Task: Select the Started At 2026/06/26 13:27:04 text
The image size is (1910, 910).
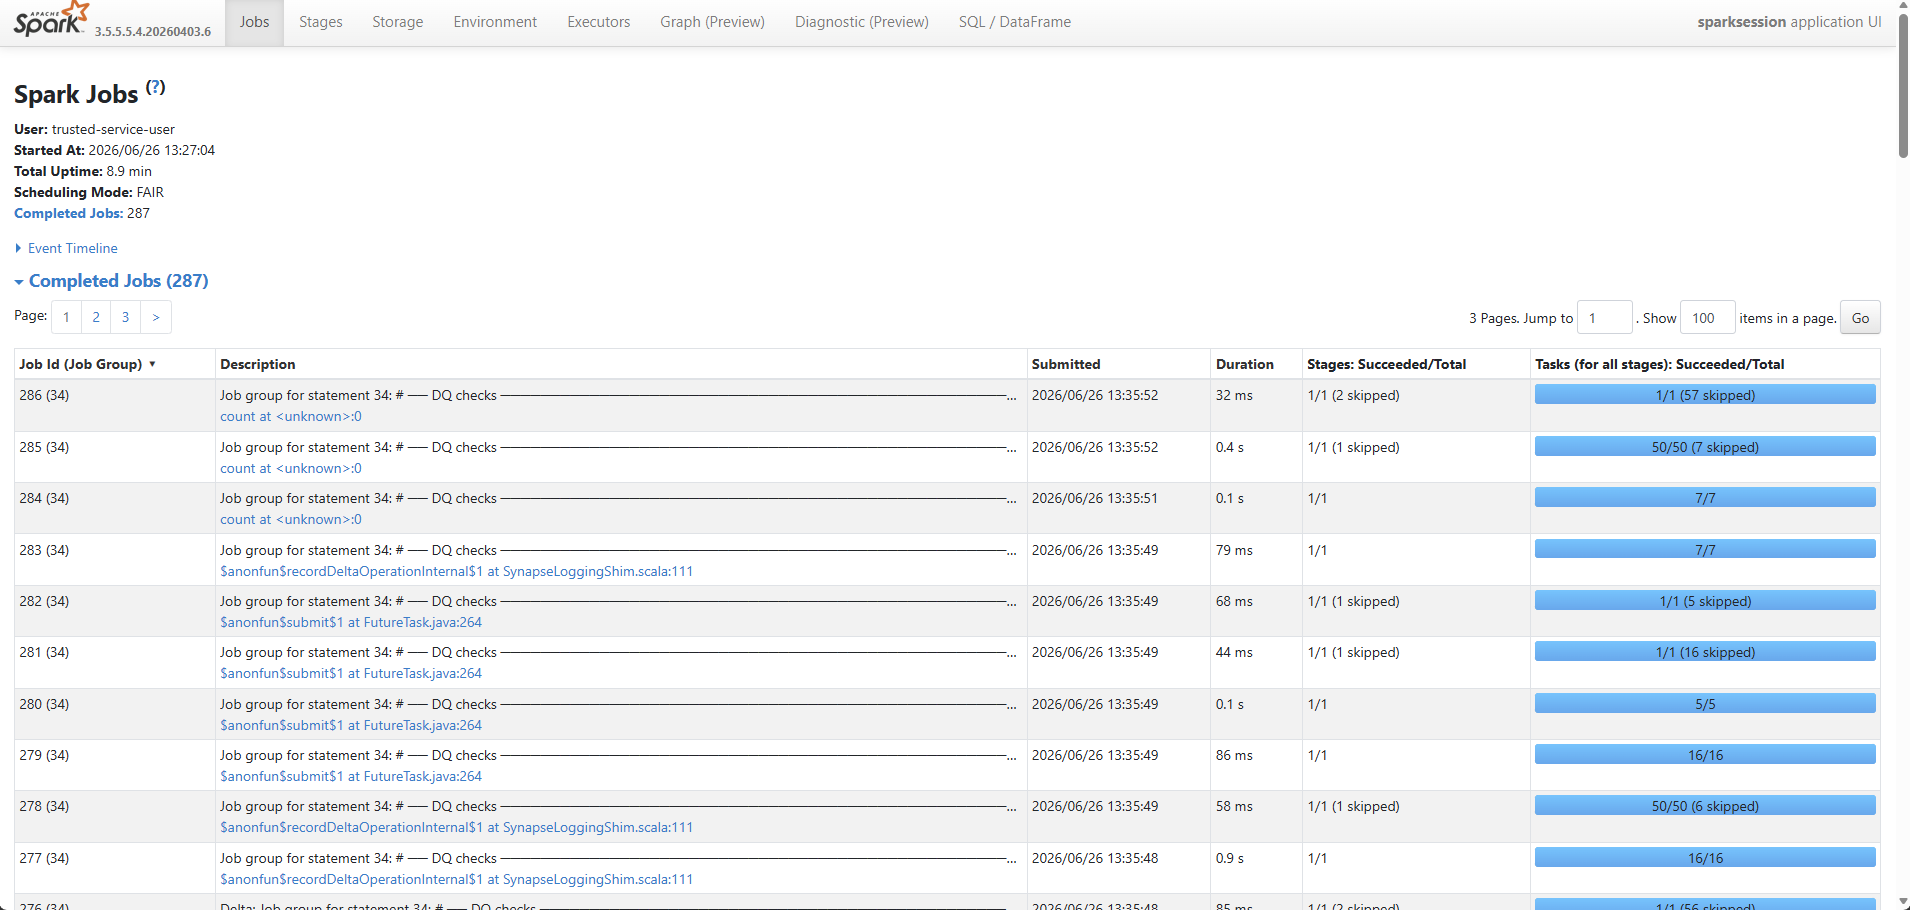Action: tap(114, 150)
